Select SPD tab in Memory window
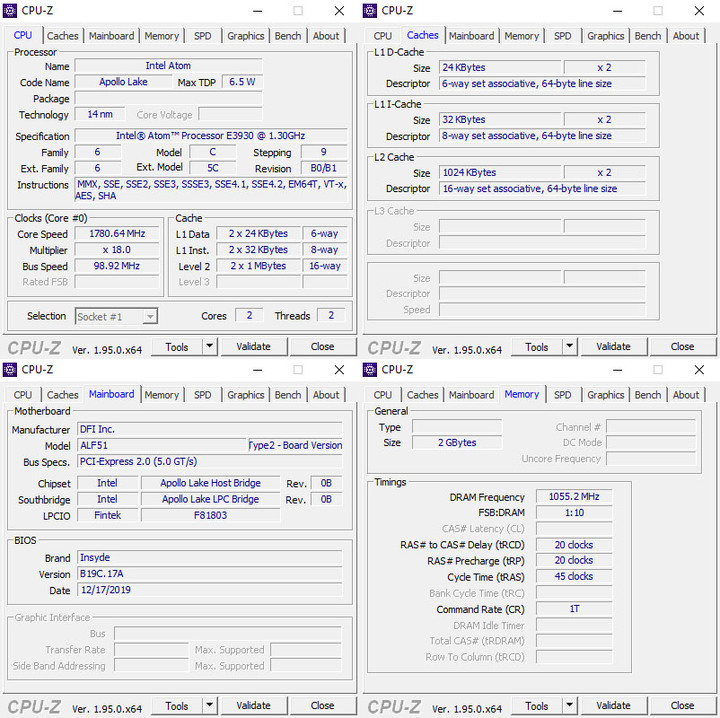The image size is (720, 718). [562, 395]
